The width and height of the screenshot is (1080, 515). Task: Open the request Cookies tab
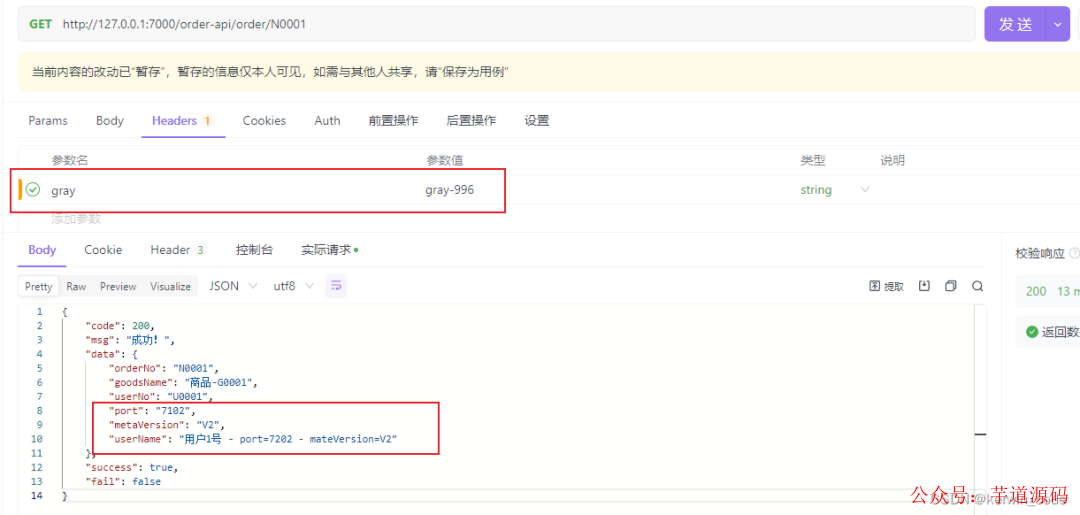click(264, 120)
